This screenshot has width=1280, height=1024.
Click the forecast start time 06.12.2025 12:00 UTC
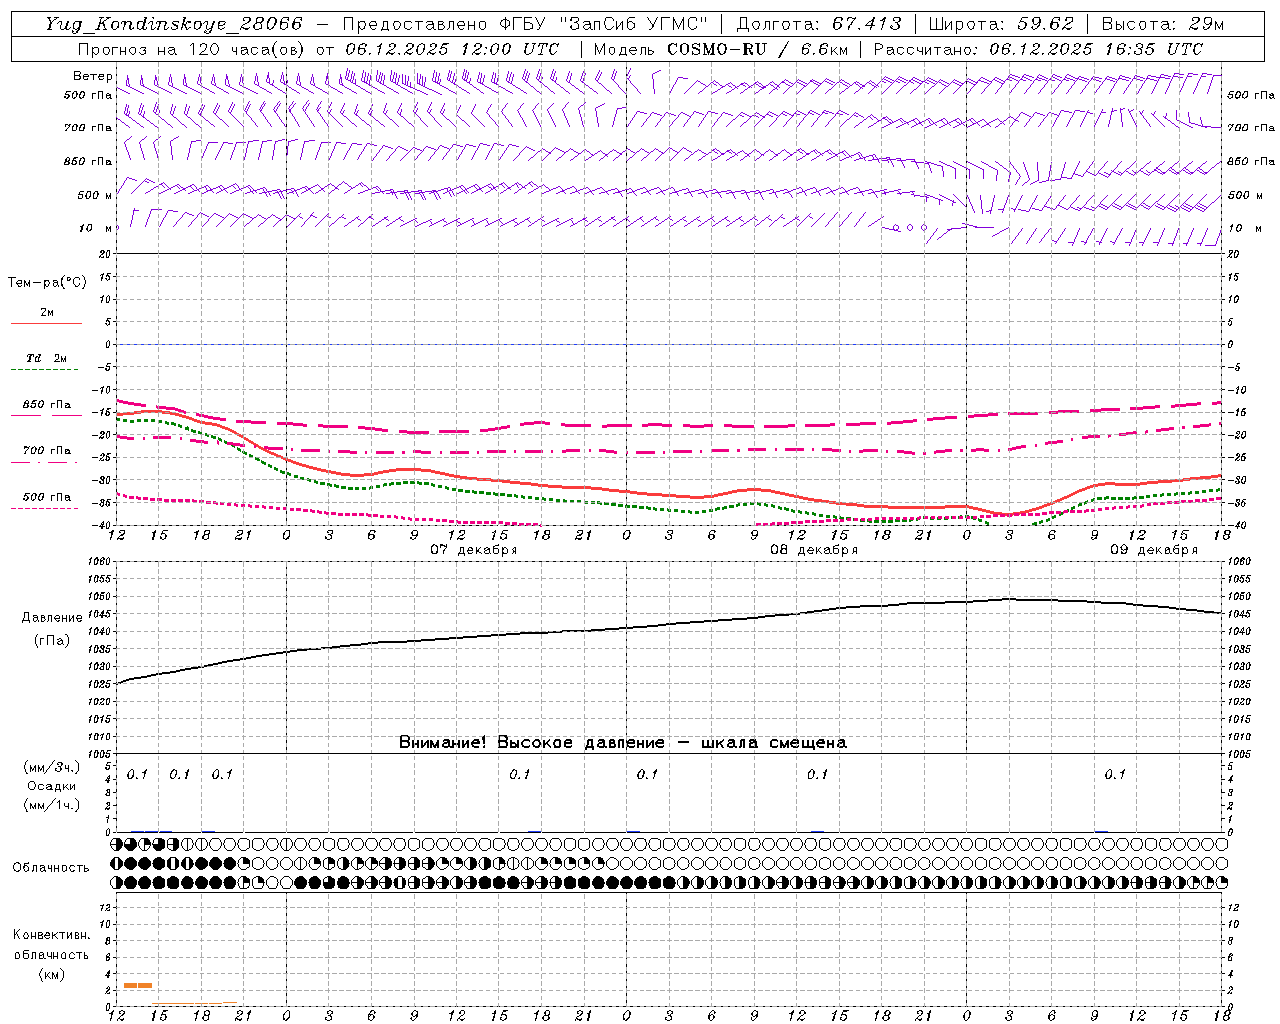(452, 49)
